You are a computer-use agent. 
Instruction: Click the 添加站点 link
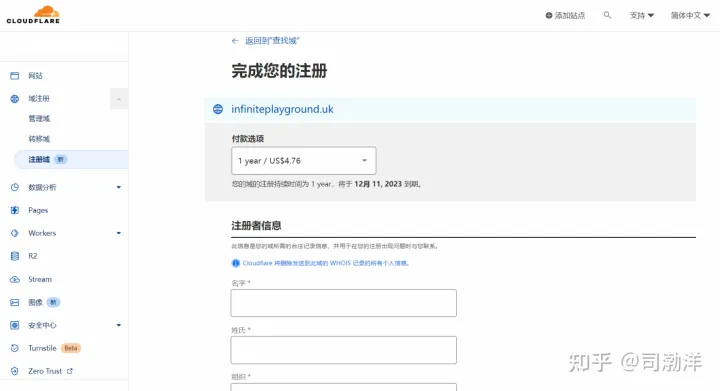click(x=565, y=16)
